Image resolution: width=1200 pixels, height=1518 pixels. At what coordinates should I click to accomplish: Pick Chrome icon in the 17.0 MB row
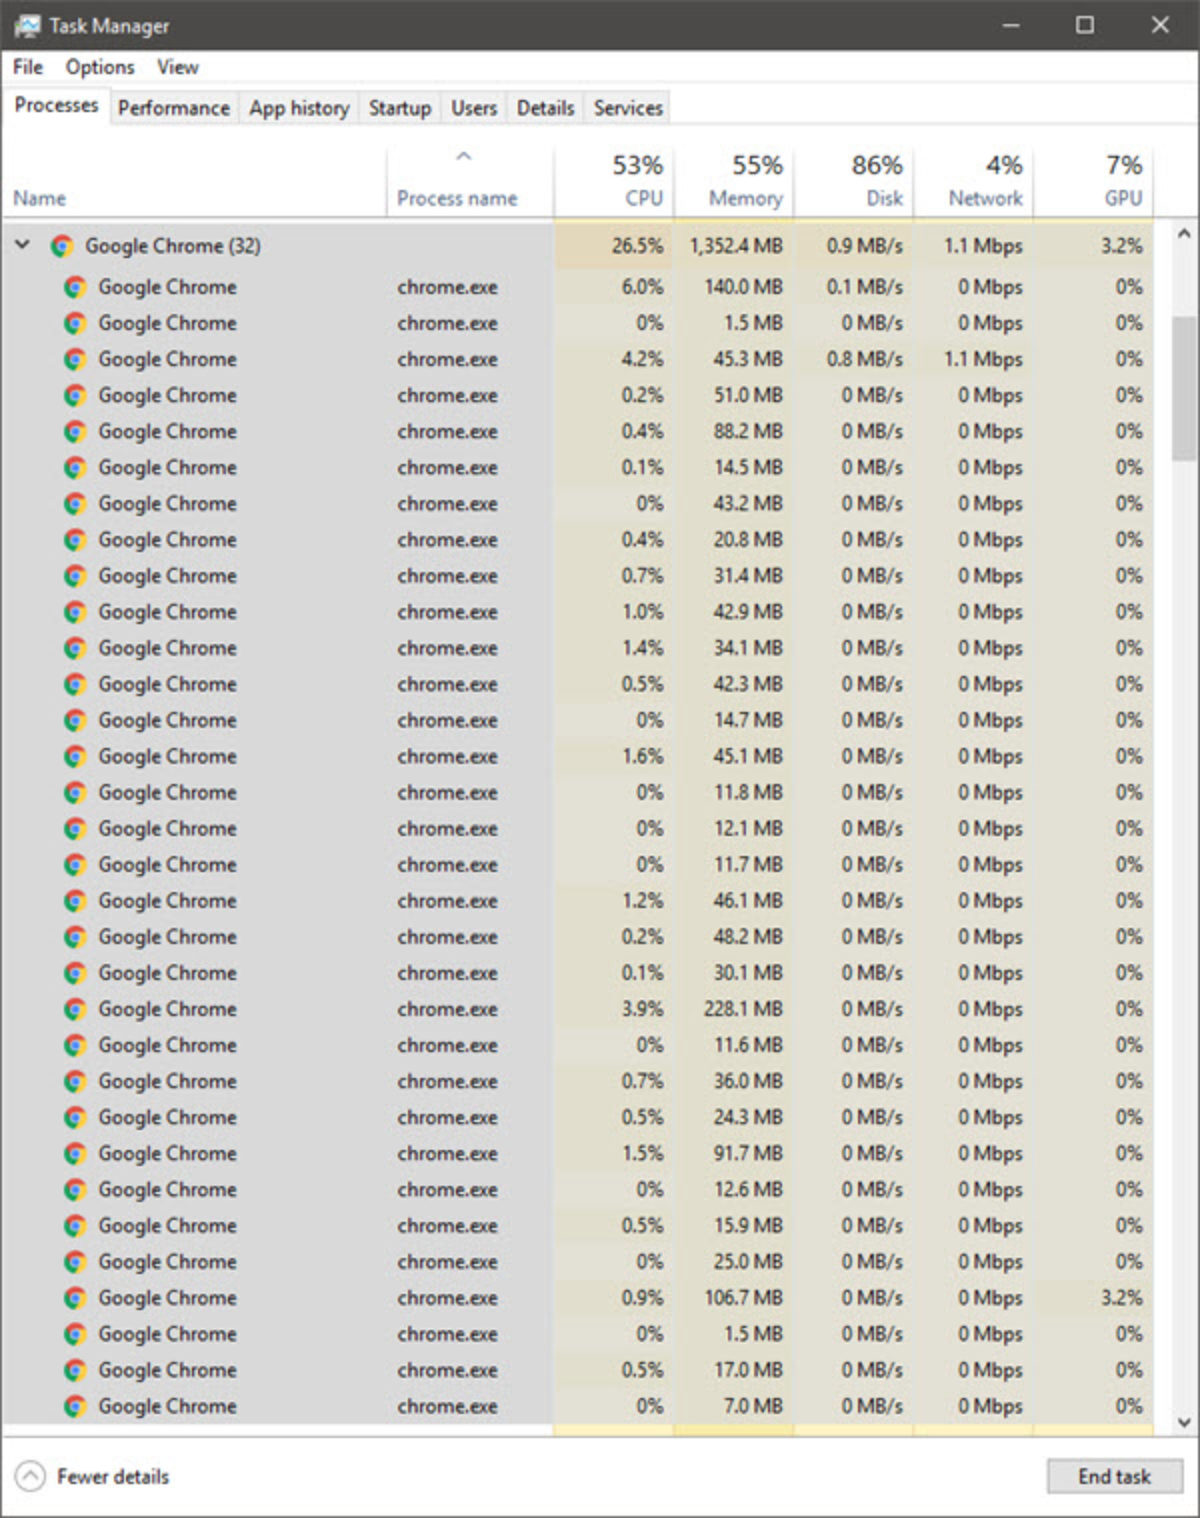coord(75,1370)
